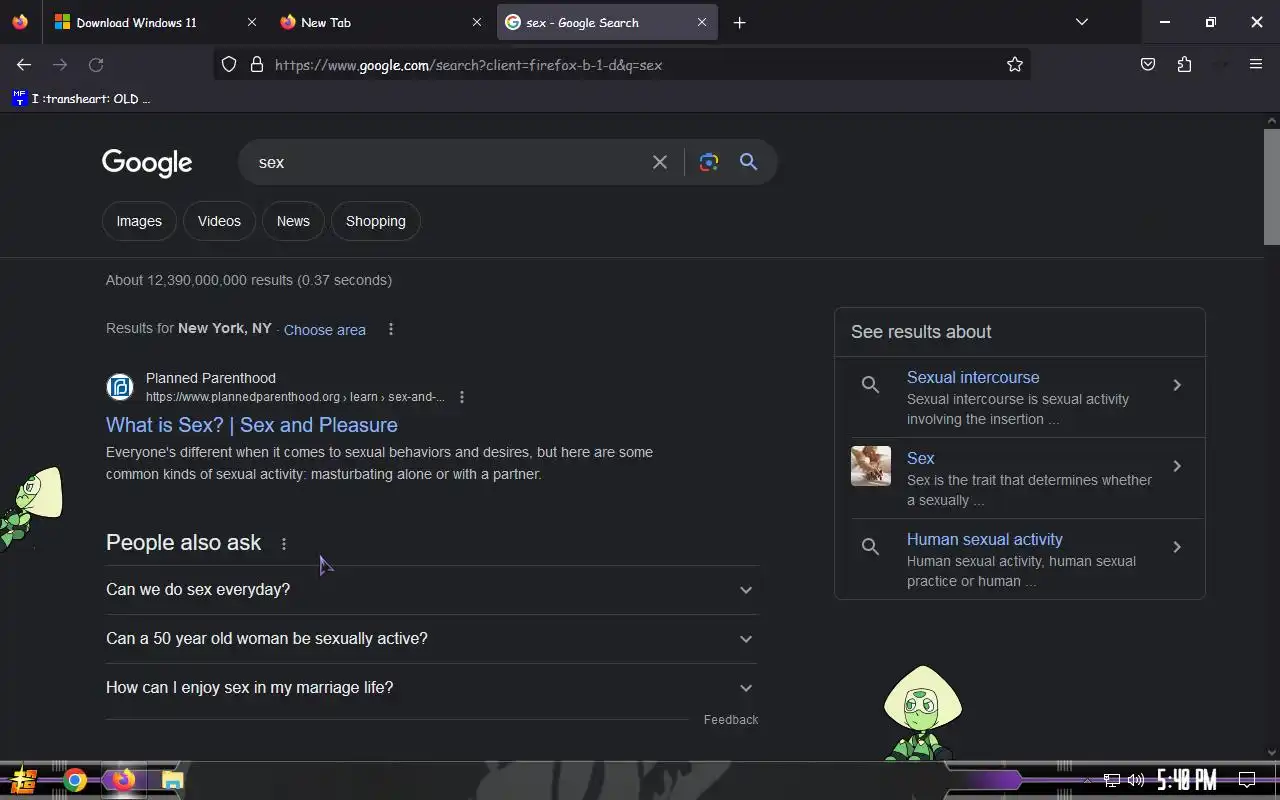Click the page vertical scrollbar thumb

tap(1272, 187)
